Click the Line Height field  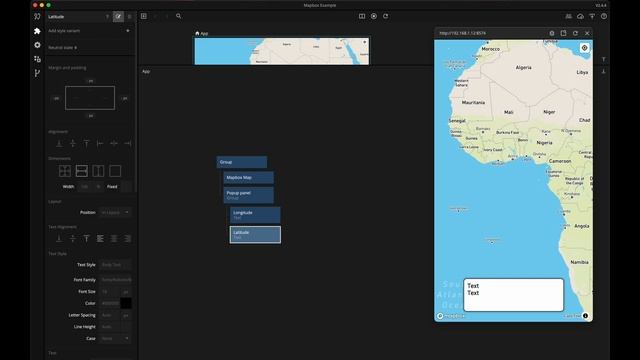pos(116,327)
